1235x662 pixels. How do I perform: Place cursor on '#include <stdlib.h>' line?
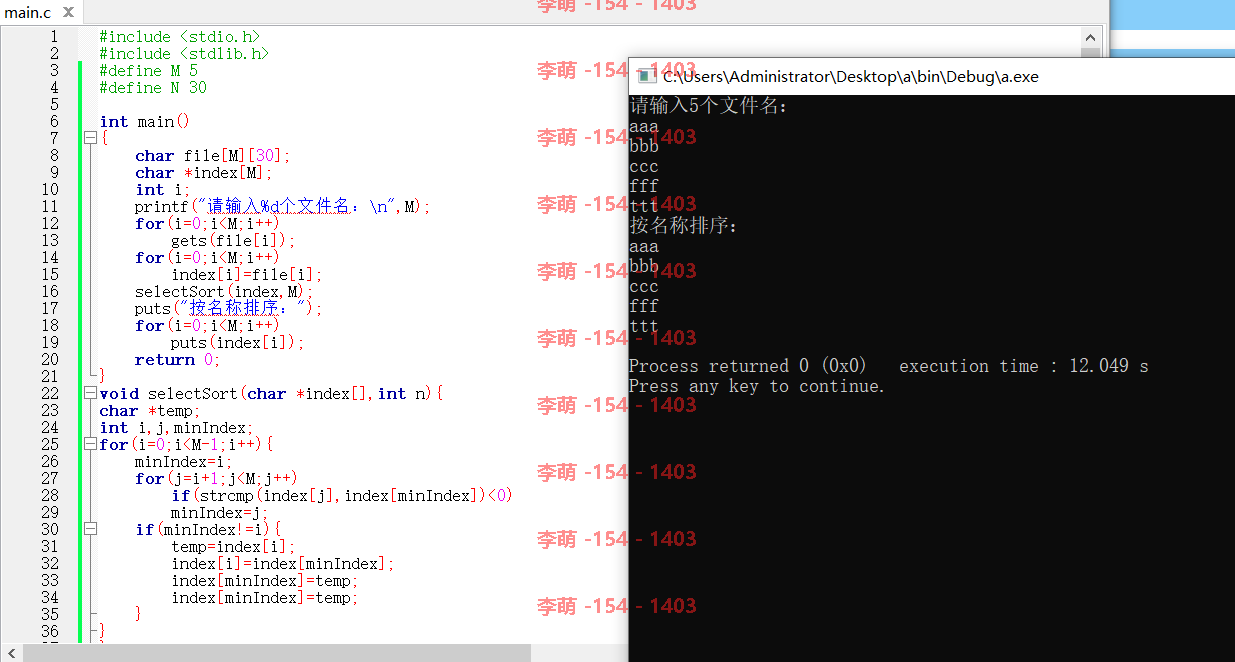pyautogui.click(x=184, y=54)
